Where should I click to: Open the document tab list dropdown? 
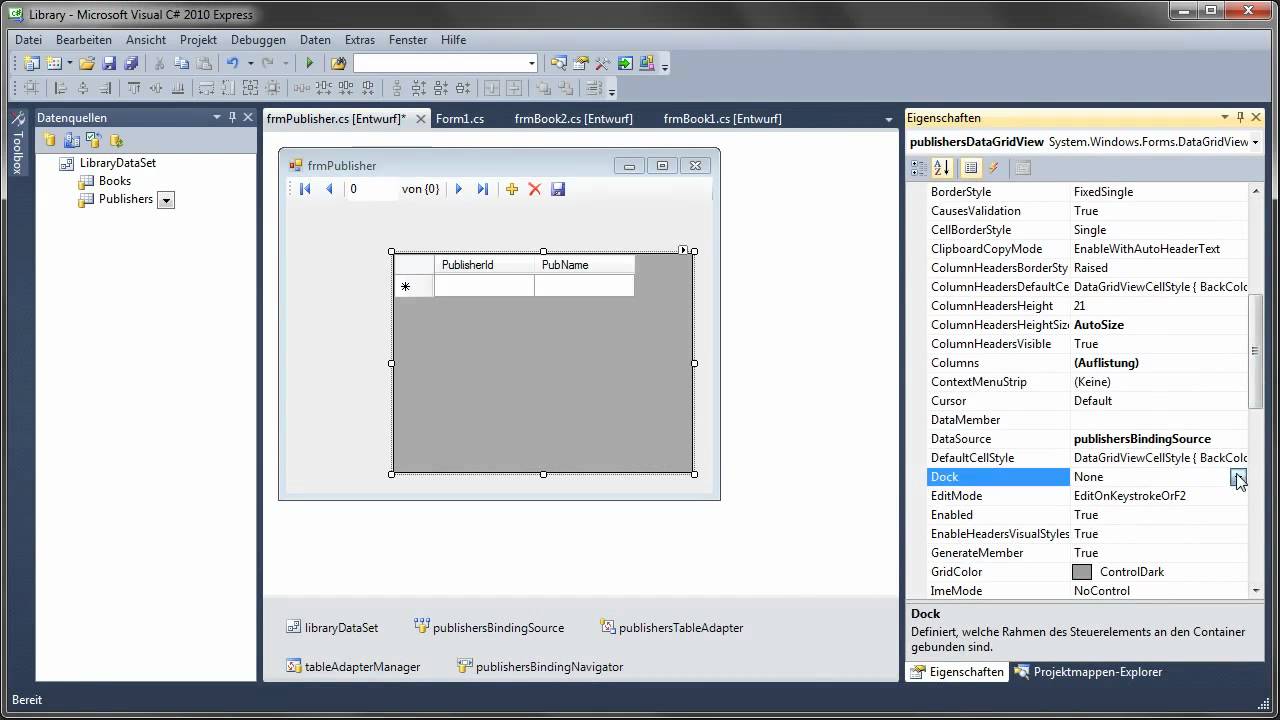click(889, 119)
